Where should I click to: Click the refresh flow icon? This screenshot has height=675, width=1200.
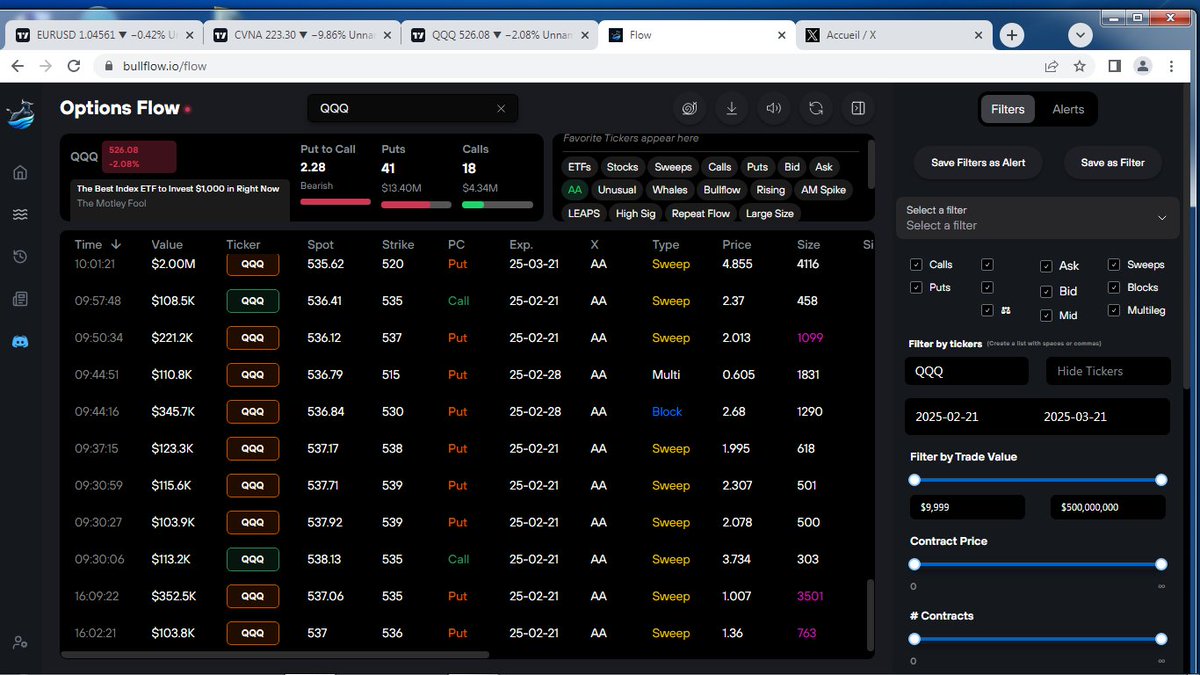pos(816,108)
